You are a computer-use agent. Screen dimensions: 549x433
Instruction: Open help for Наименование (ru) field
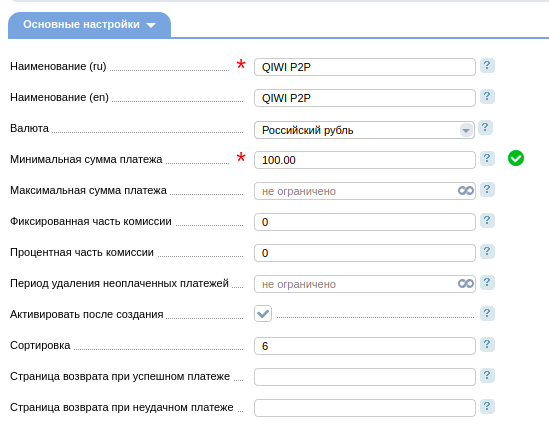[487, 65]
